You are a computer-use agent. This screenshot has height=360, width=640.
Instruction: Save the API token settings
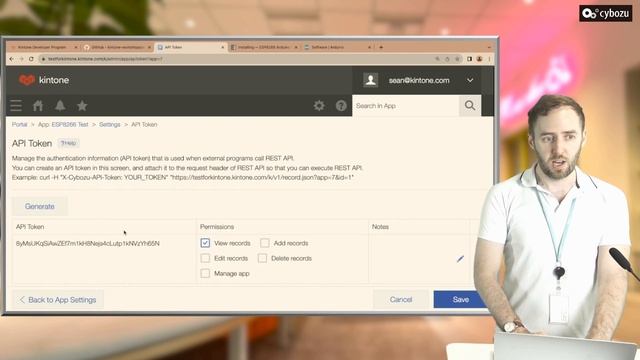coord(460,299)
